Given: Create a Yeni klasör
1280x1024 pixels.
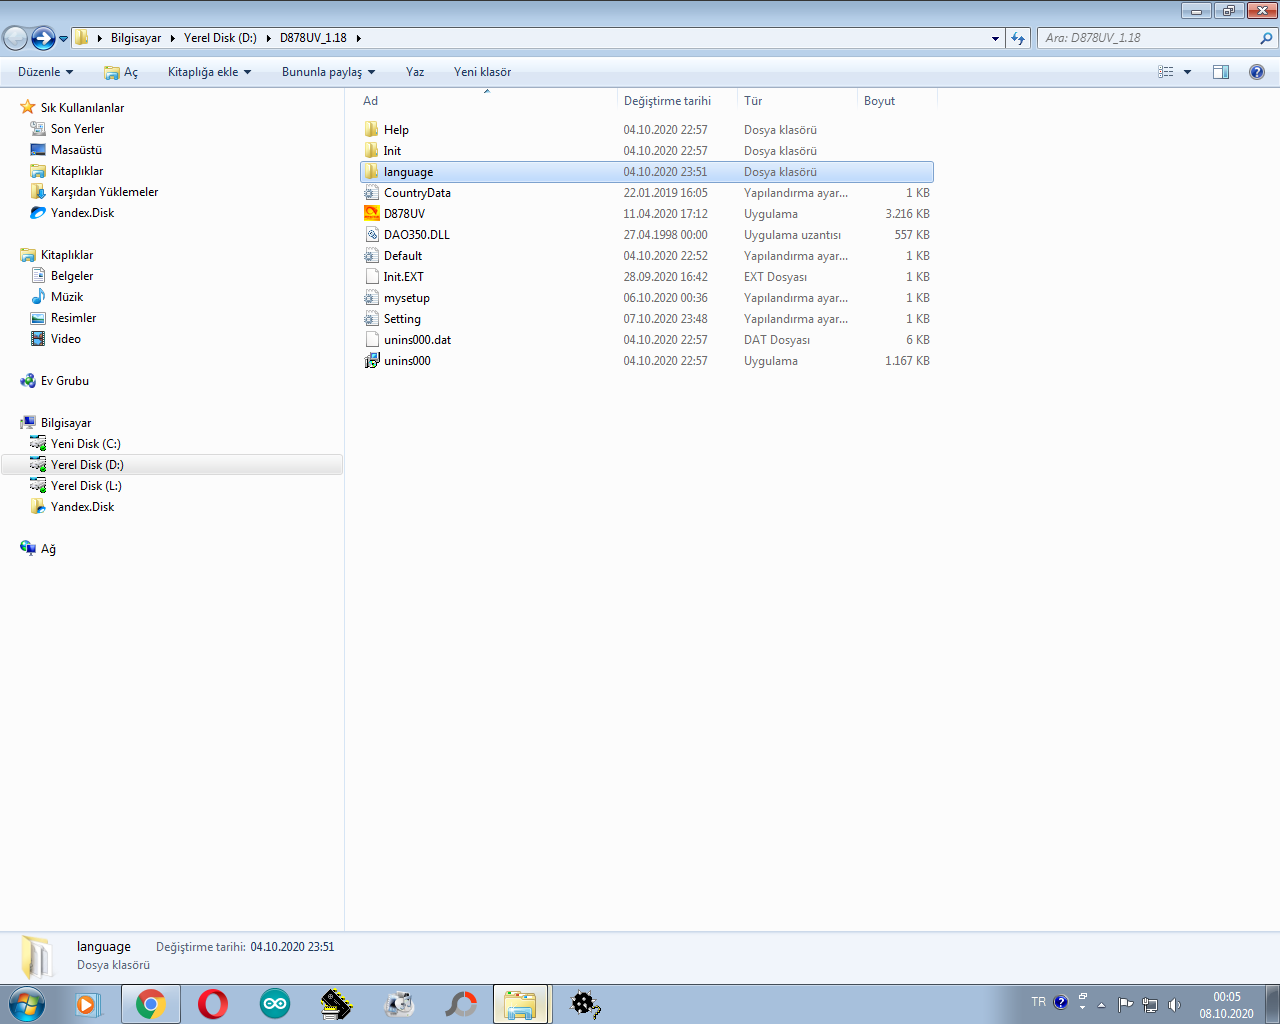Looking at the screenshot, I should click(x=482, y=72).
